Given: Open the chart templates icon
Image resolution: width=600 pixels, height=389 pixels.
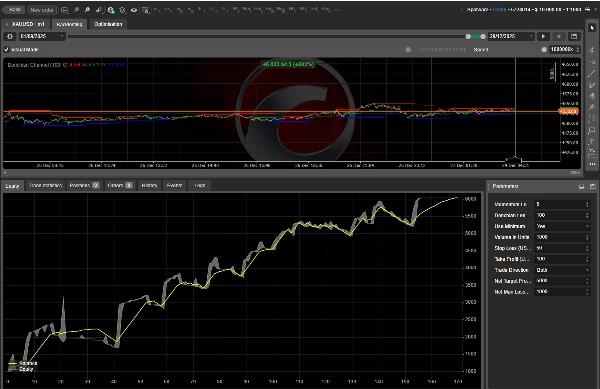Looking at the screenshot, I should (145, 10).
